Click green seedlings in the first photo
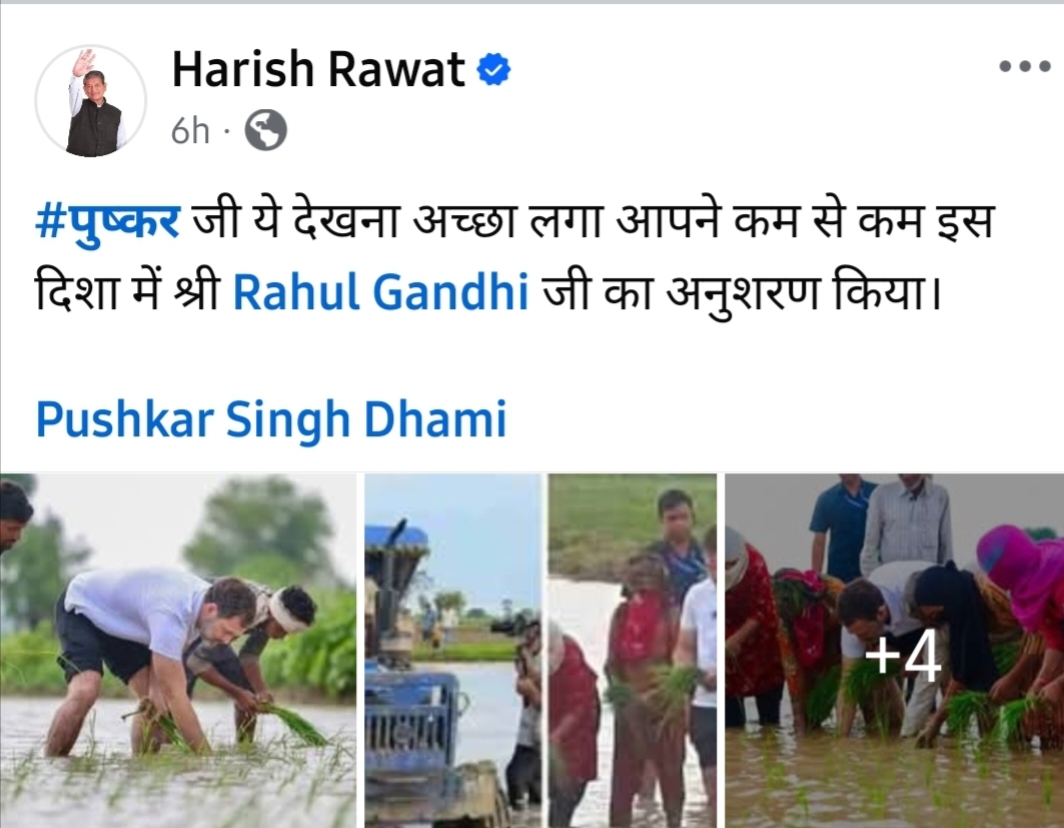 click(293, 723)
